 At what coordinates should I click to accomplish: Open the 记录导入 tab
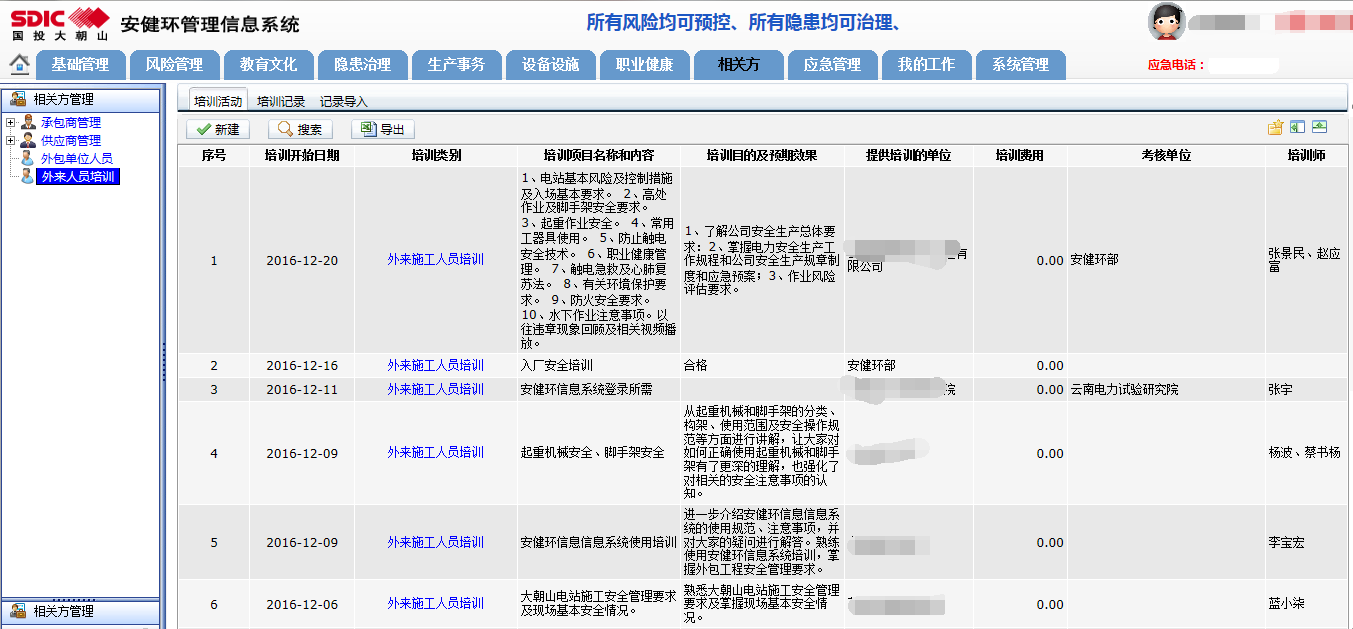pyautogui.click(x=344, y=101)
